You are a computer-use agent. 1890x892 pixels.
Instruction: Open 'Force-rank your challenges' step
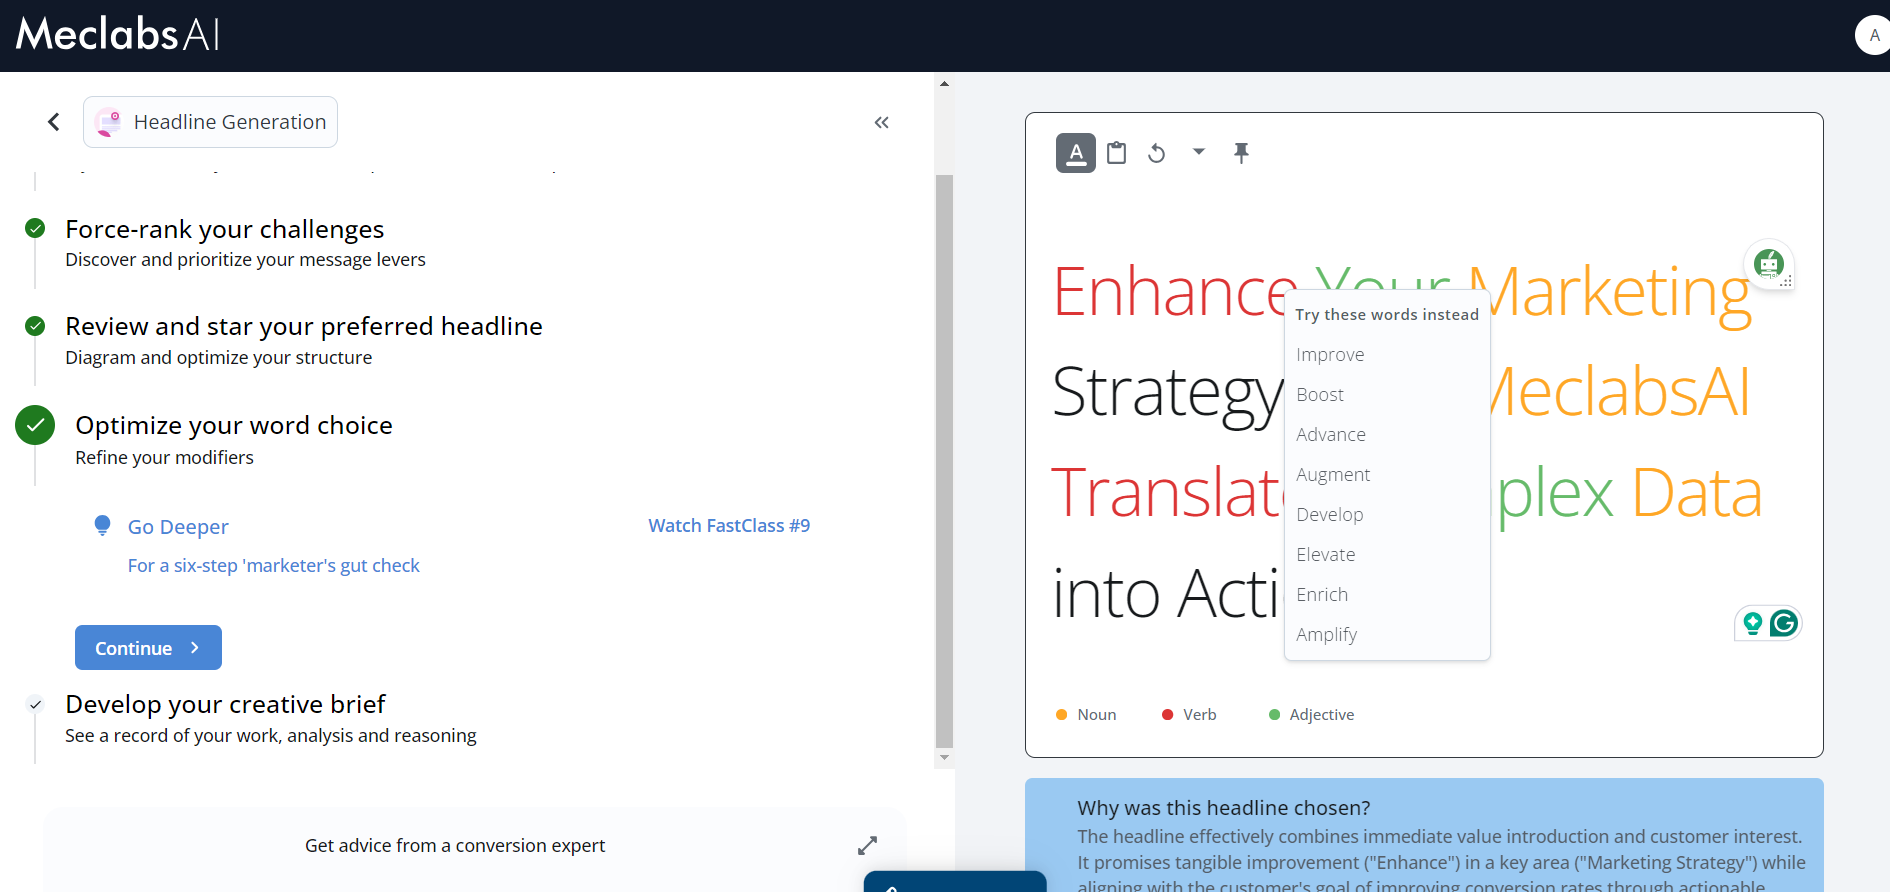[x=224, y=230]
